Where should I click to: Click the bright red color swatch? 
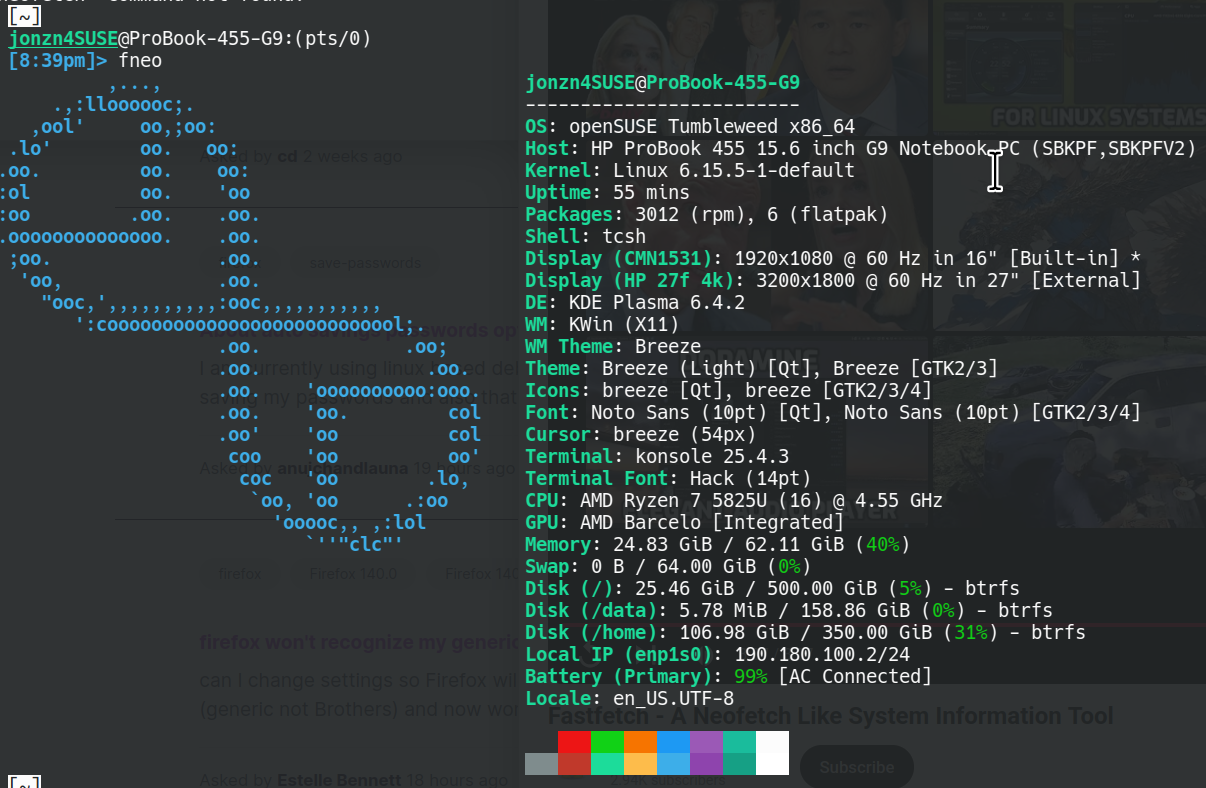tap(574, 742)
